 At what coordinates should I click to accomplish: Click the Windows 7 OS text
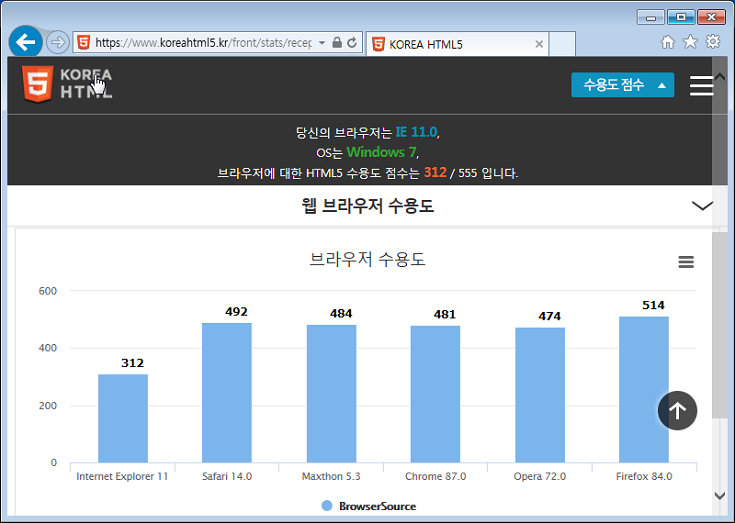381,152
